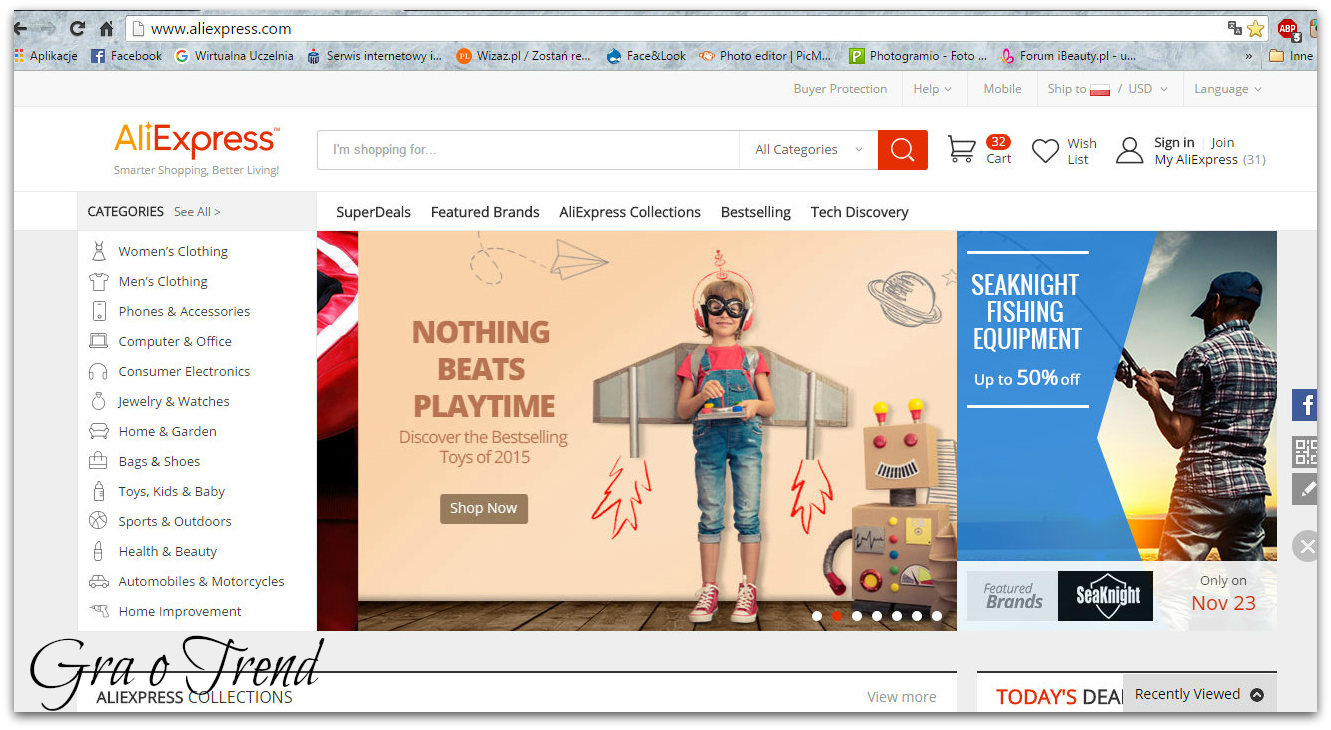Click the Sign in link
The image size is (1331, 730).
pos(1174,143)
